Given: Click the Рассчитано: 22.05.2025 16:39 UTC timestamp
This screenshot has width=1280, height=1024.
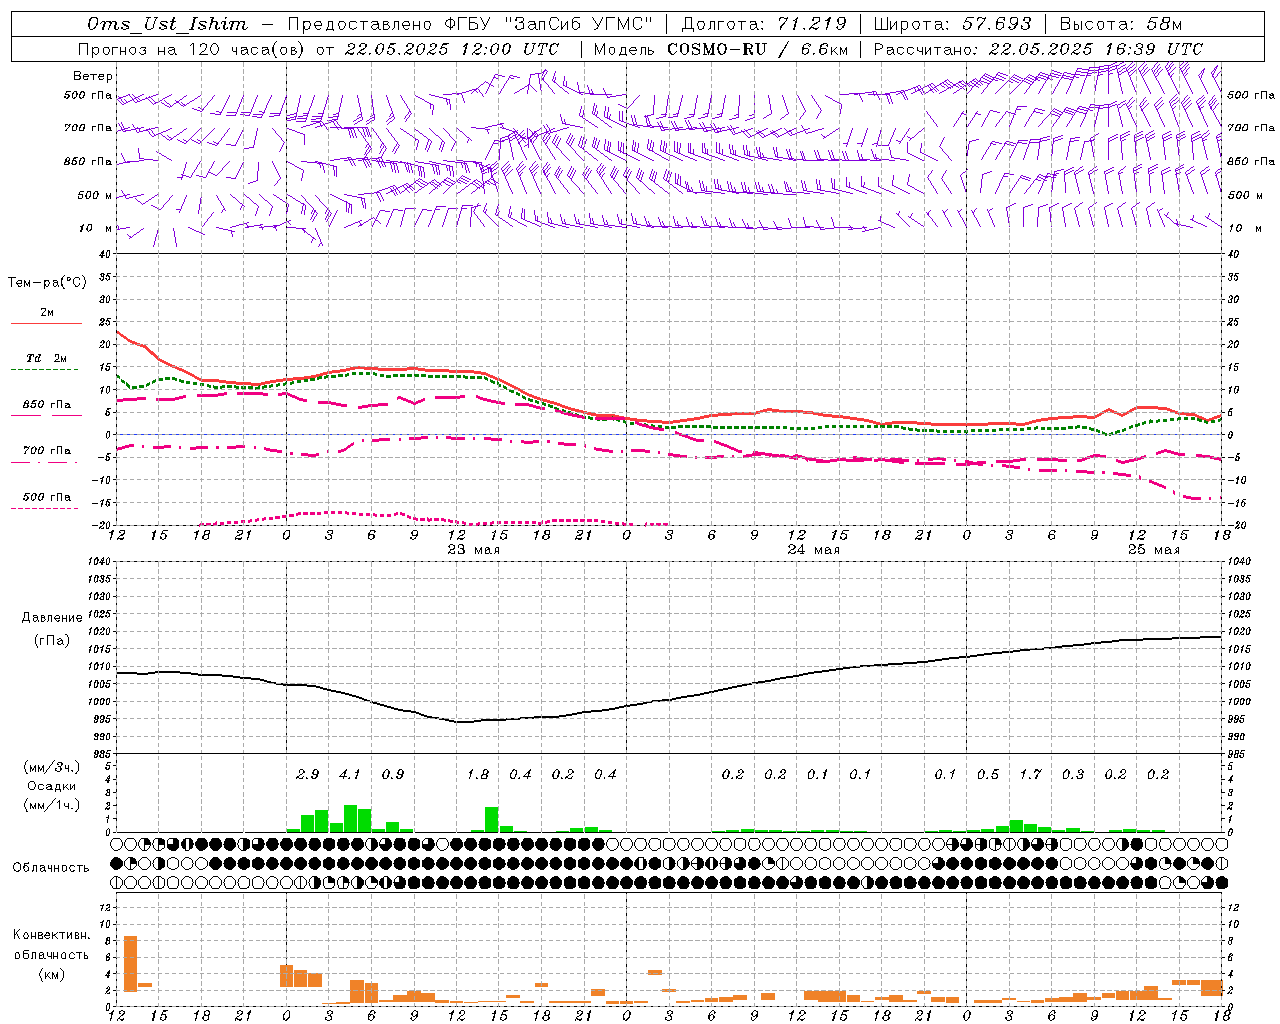Looking at the screenshot, I should 1038,49.
